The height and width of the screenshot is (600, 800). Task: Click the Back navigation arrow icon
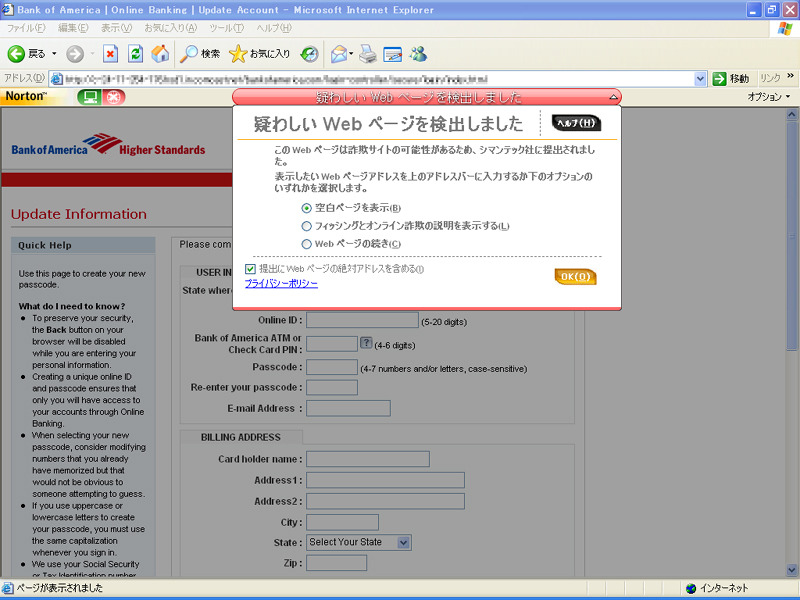16,54
